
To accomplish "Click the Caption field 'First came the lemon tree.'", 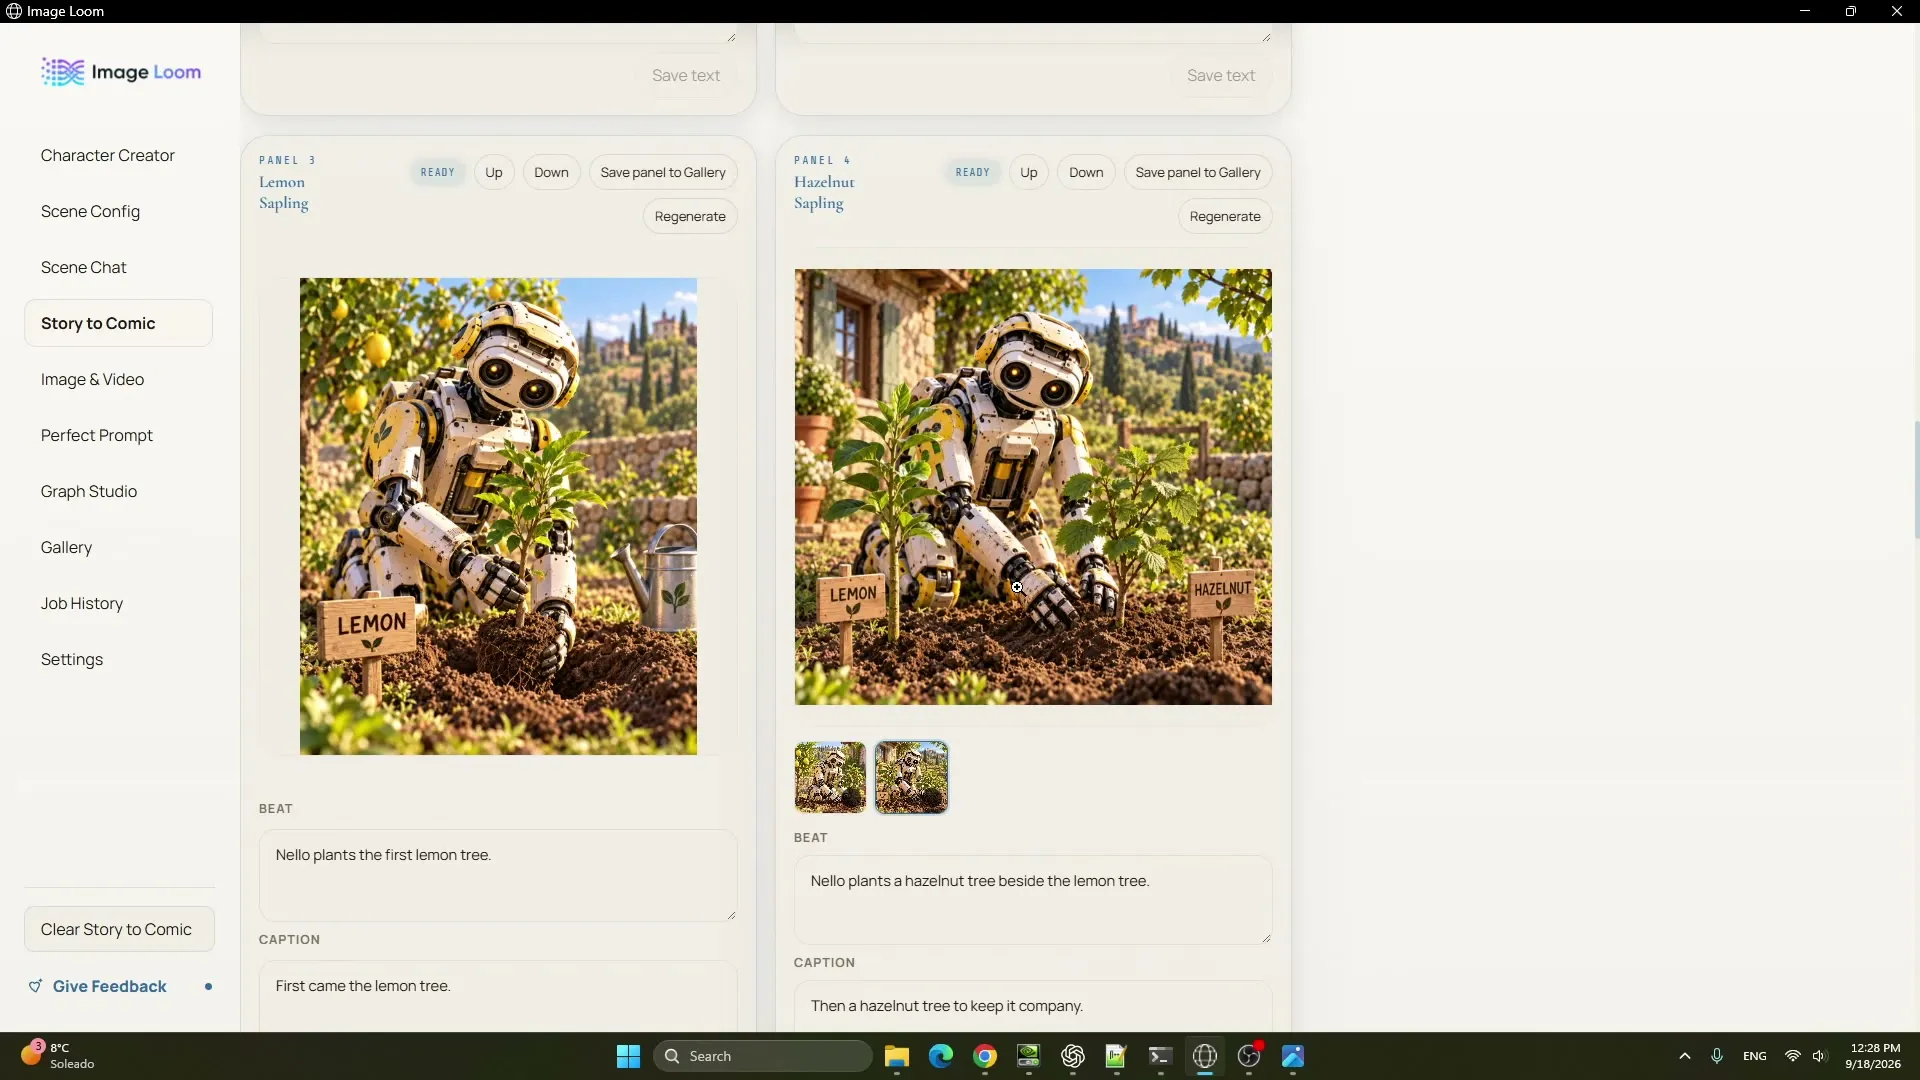I will pyautogui.click(x=498, y=996).
